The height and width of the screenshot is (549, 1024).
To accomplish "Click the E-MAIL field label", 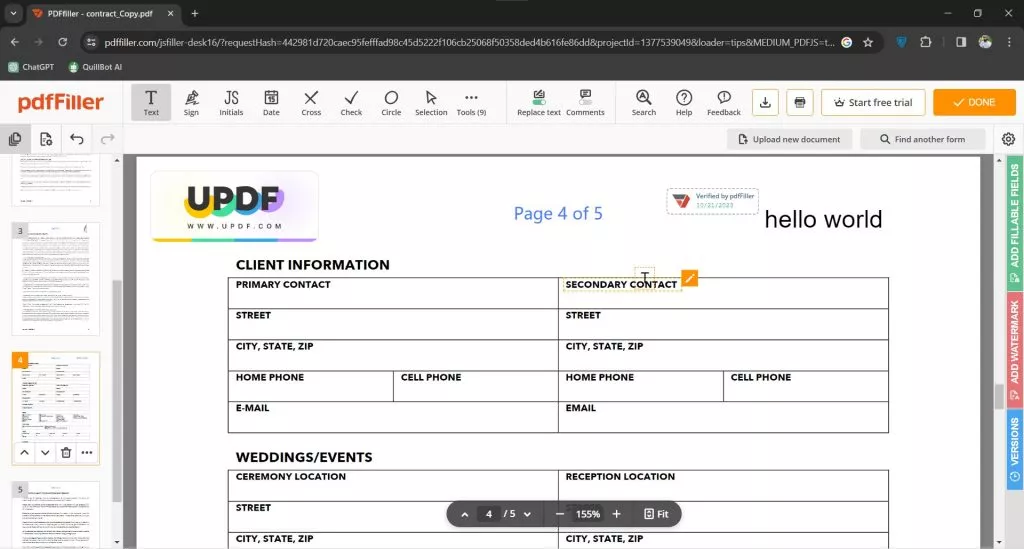I will click(252, 408).
